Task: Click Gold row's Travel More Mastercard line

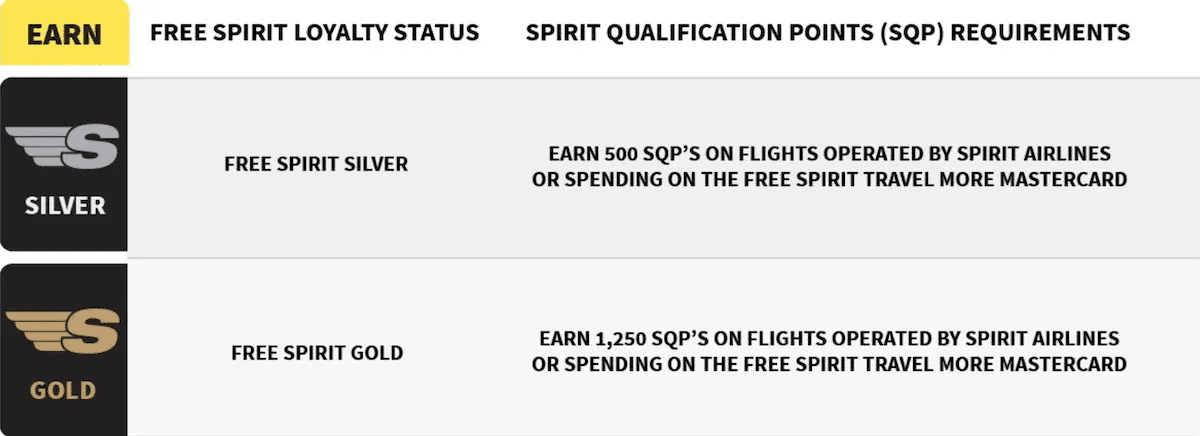Action: point(830,364)
